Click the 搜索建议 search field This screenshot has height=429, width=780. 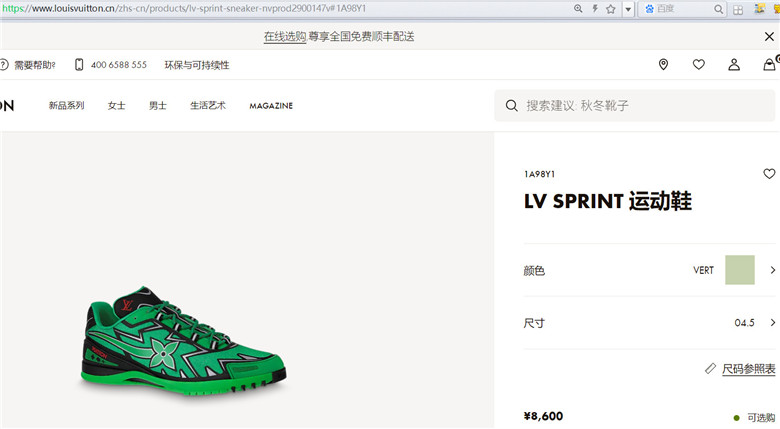[x=634, y=106]
